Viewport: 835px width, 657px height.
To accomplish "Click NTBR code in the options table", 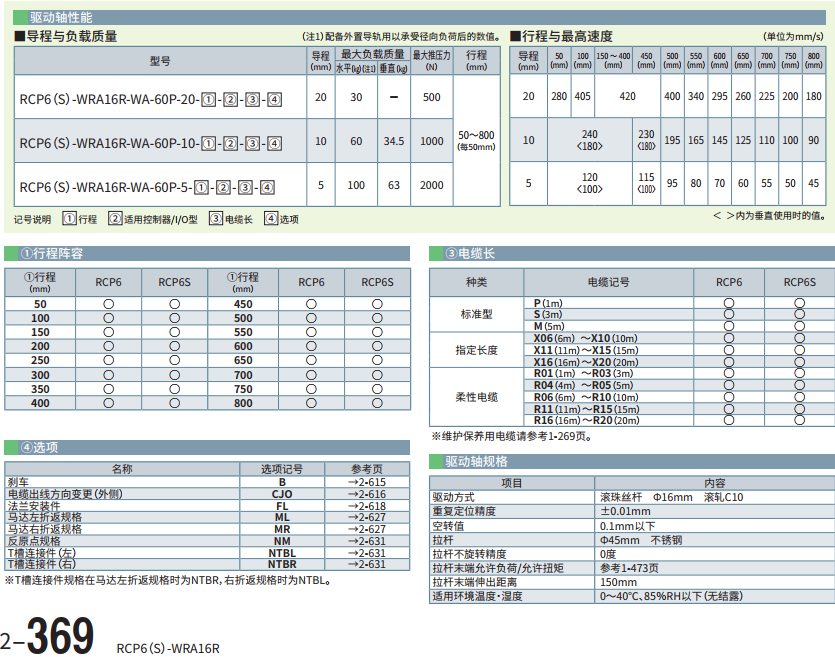I will click(282, 564).
